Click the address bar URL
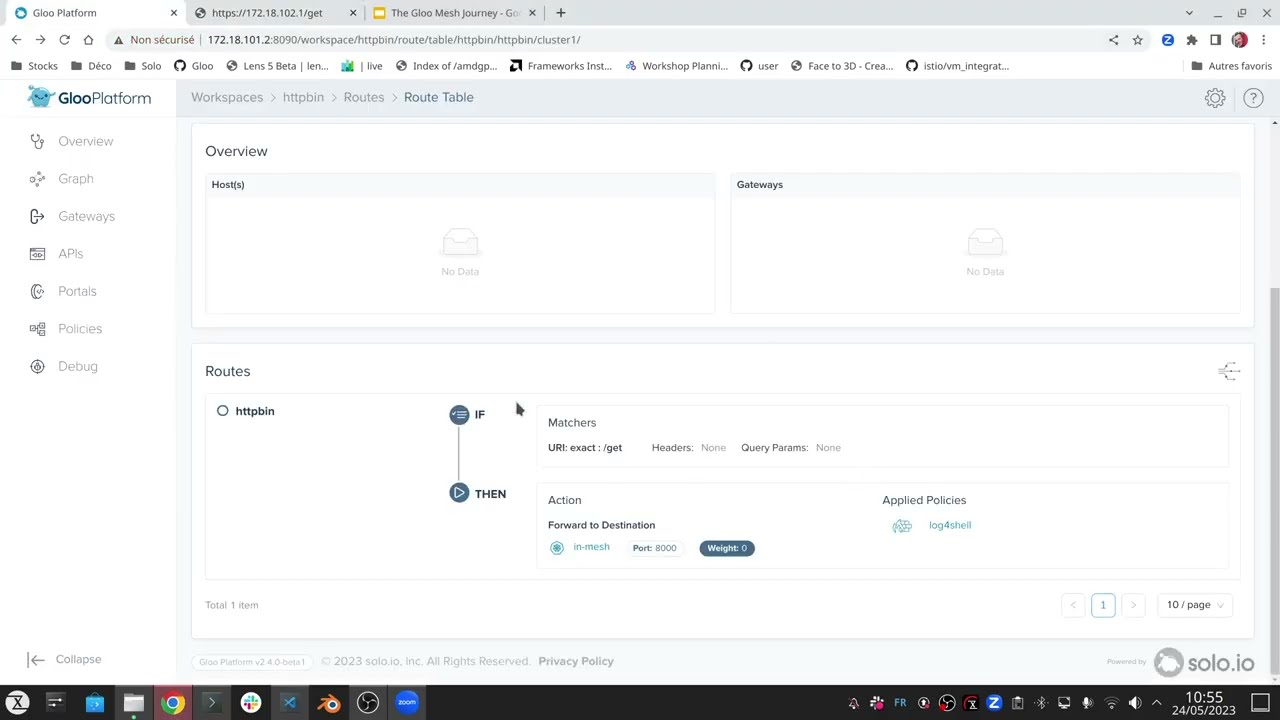The image size is (1280, 720). [394, 40]
